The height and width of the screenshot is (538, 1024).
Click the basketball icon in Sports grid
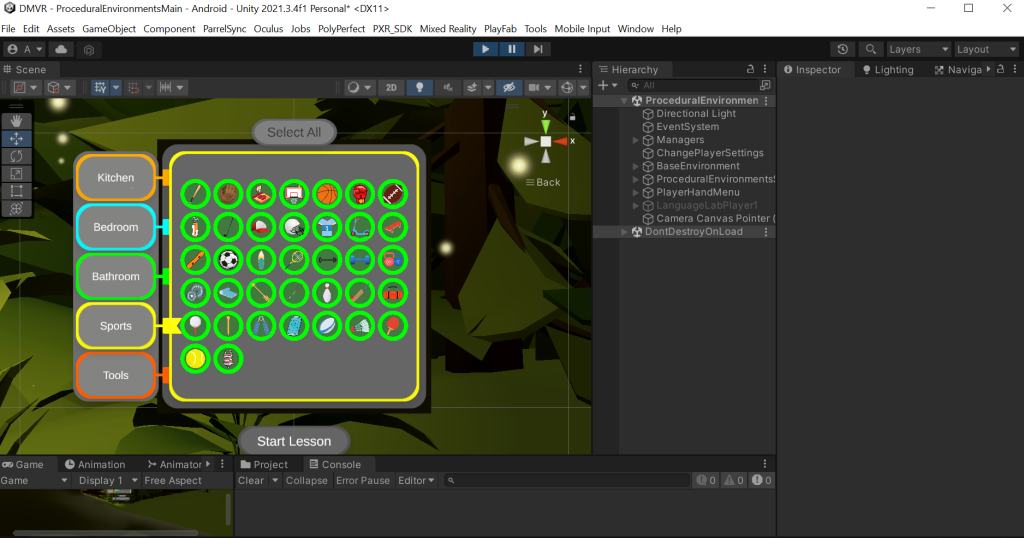coord(327,193)
